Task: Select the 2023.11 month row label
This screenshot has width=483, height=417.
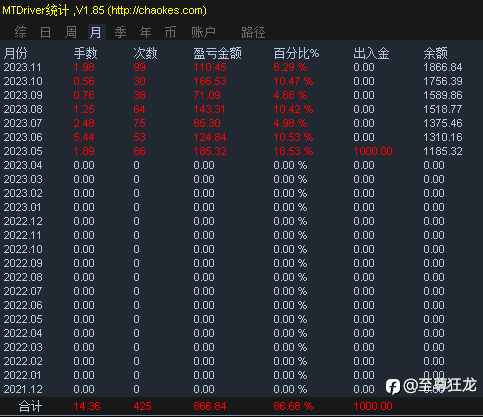Action: pyautogui.click(x=23, y=67)
